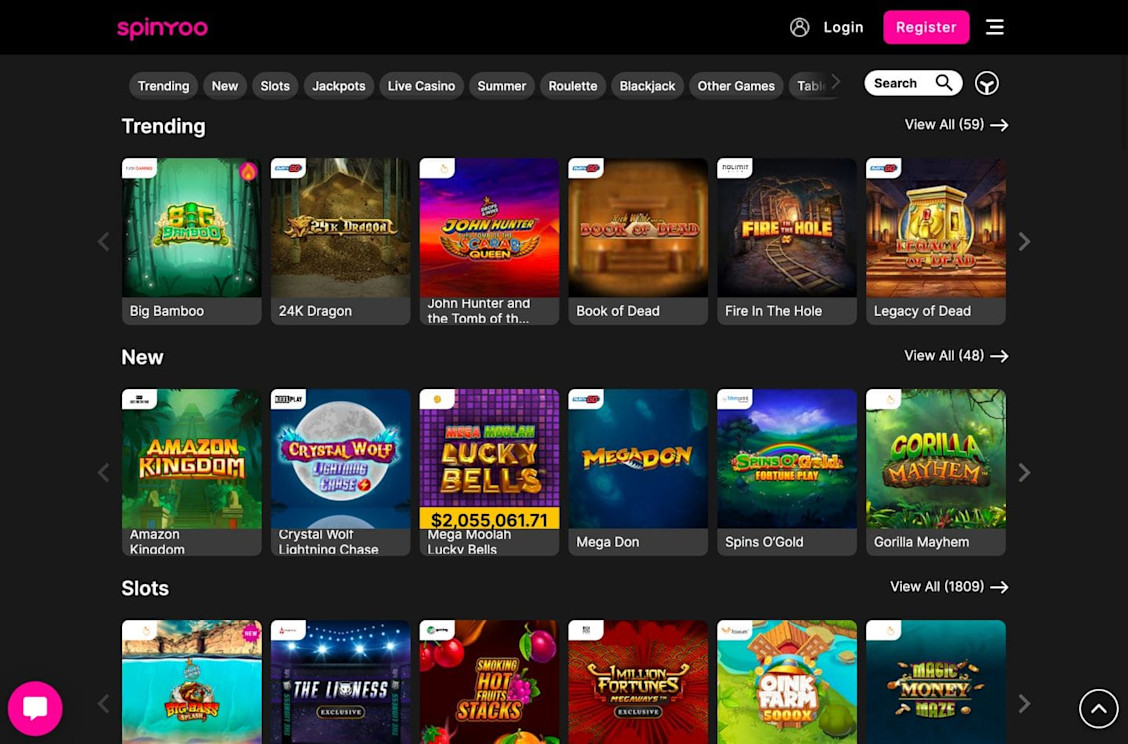Click the "24K Dragon" title label
Viewport: 1128px width, 744px height.
tap(315, 311)
